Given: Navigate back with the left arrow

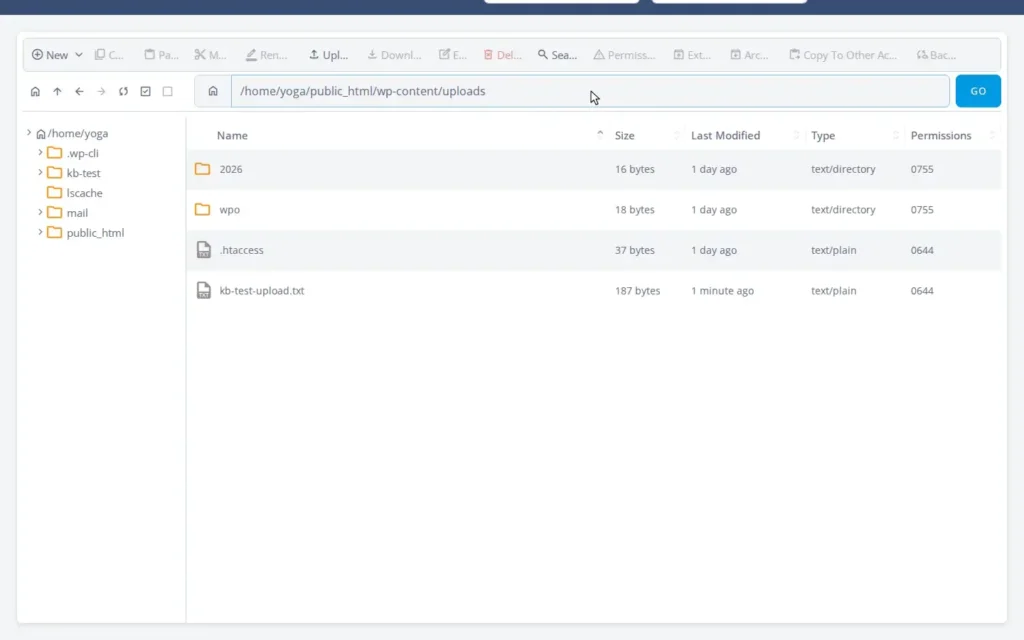Looking at the screenshot, I should click(x=79, y=91).
